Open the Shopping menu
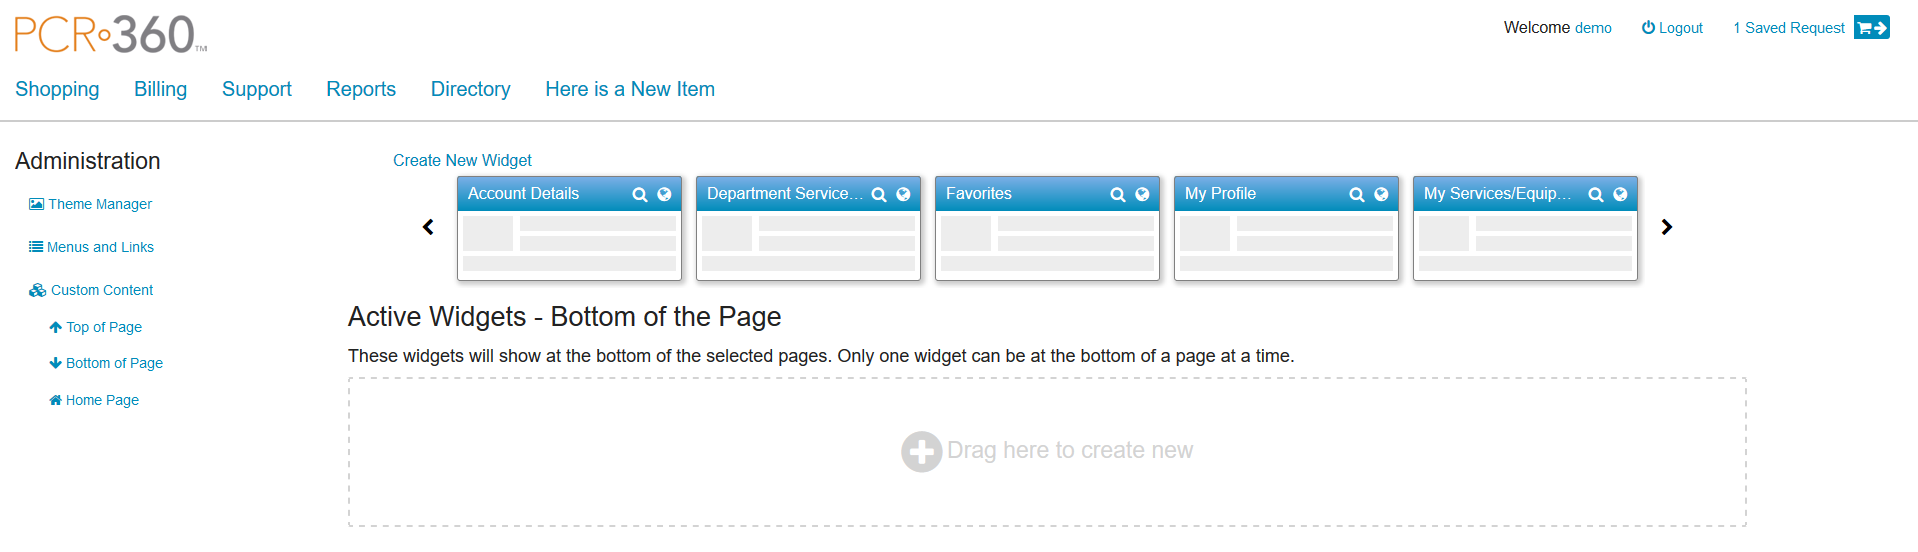1918x552 pixels. (x=57, y=89)
